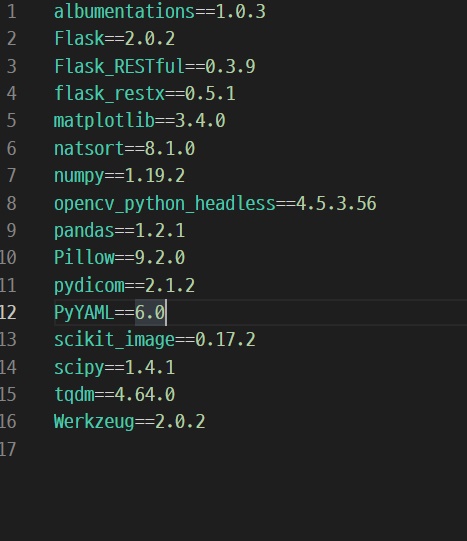The height and width of the screenshot is (541, 467).
Task: Click the opencv_python_headless==4.5.3.56 line
Action: 215,203
